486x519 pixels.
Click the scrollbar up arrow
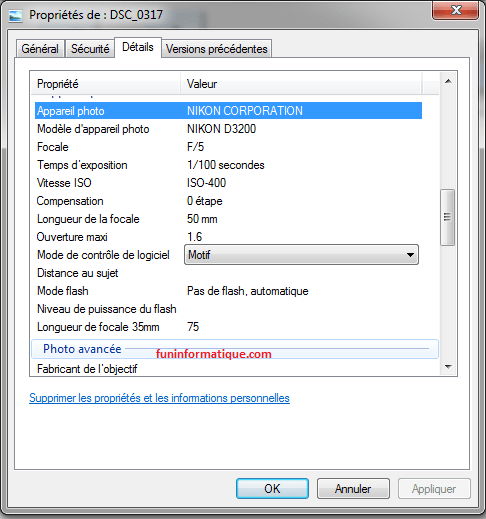448,81
